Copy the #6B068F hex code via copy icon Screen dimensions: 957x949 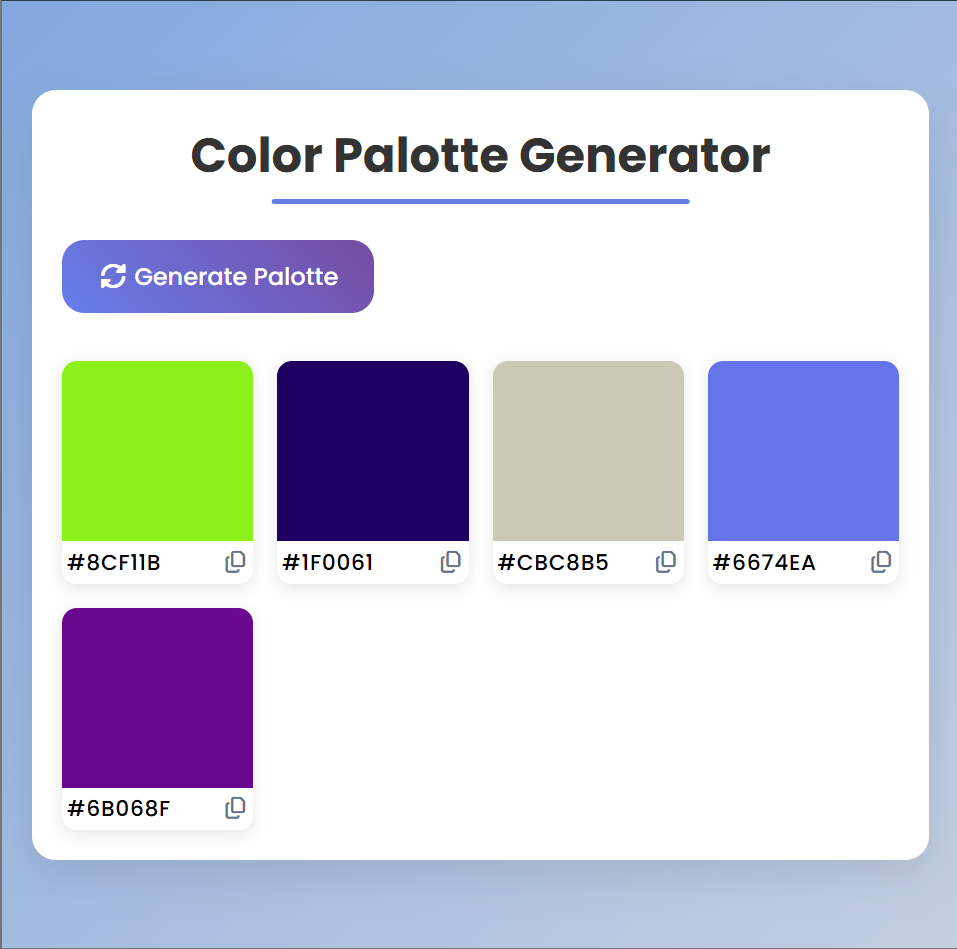tap(236, 808)
